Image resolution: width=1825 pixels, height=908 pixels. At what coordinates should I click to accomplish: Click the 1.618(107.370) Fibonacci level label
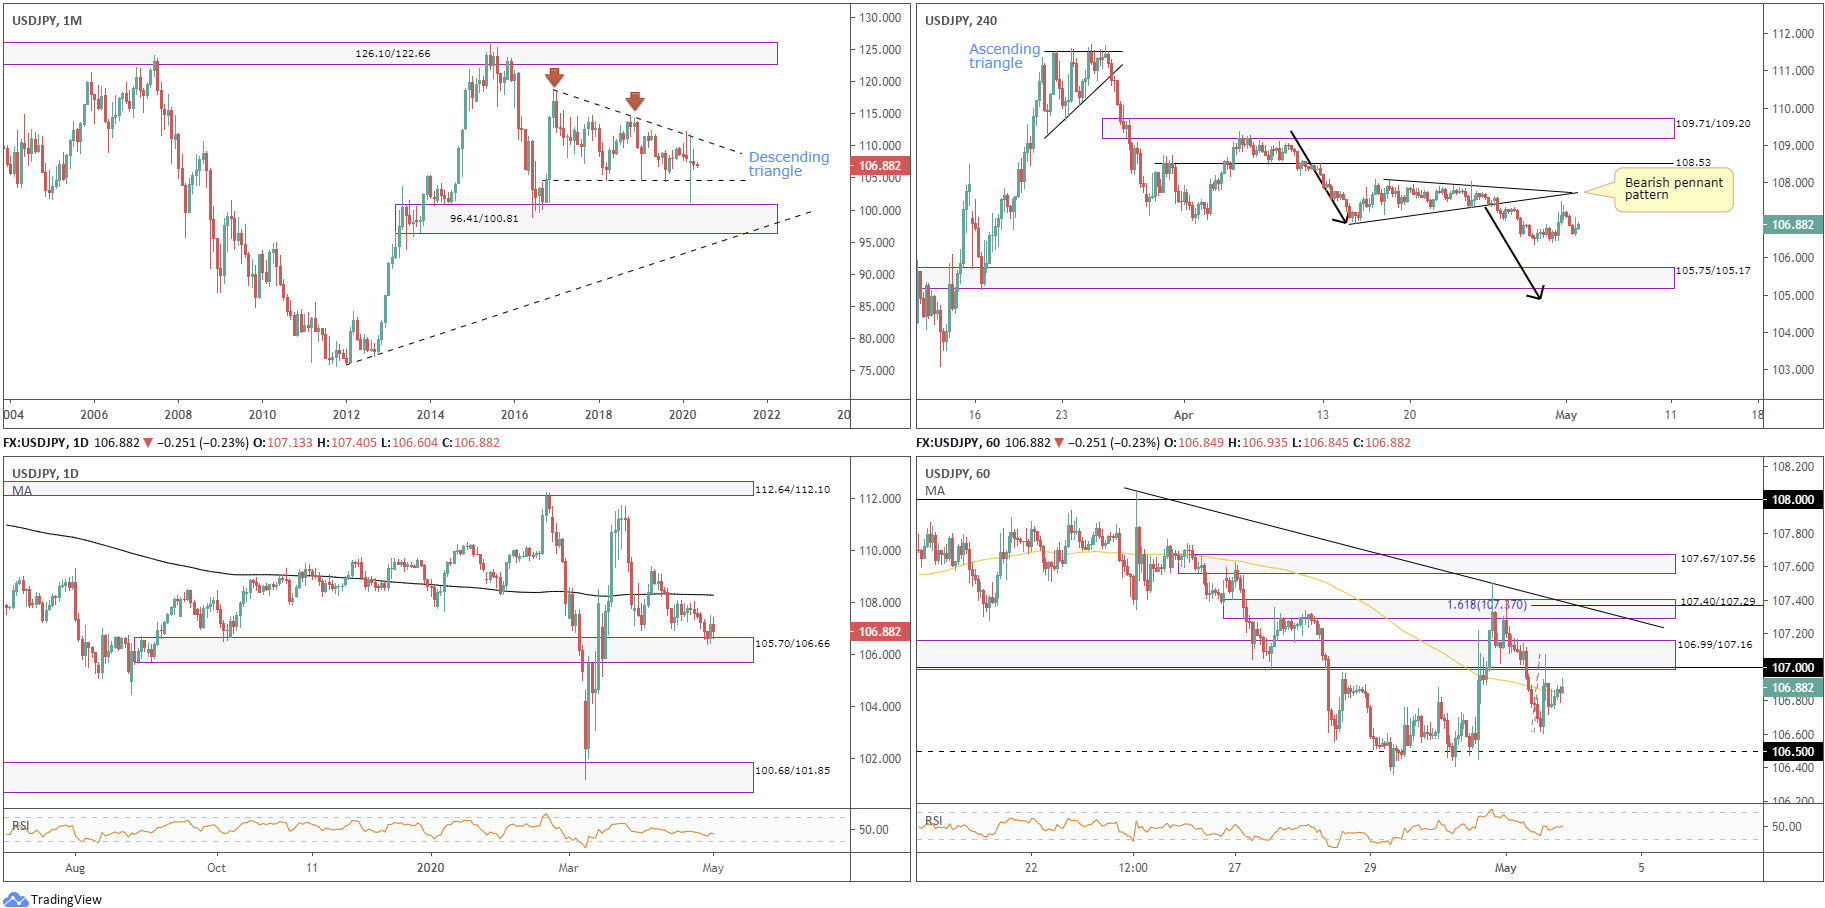[x=1487, y=605]
